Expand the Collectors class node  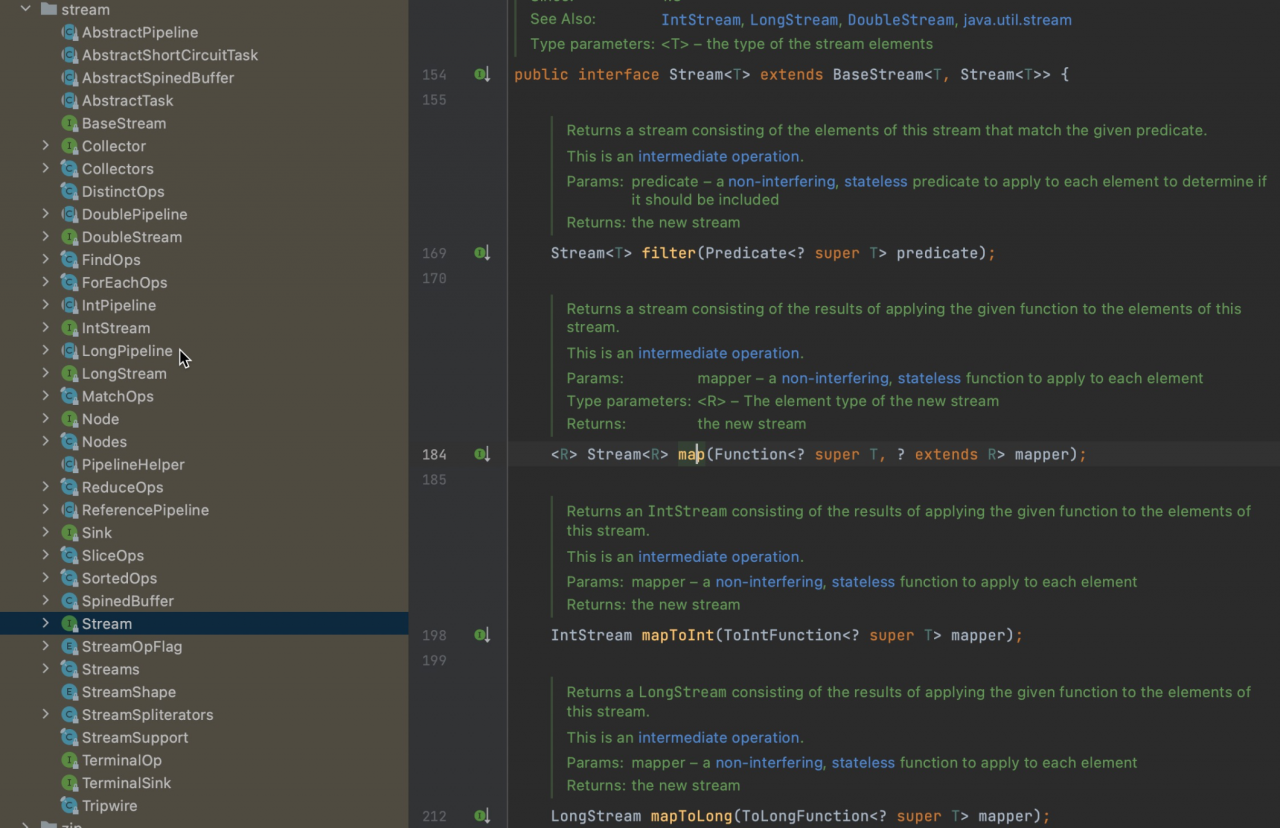click(x=46, y=169)
